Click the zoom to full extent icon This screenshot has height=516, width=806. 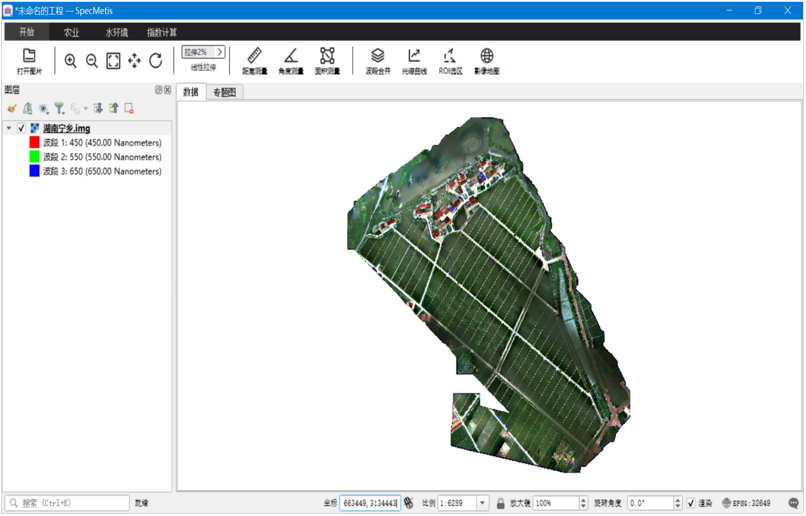click(x=113, y=61)
